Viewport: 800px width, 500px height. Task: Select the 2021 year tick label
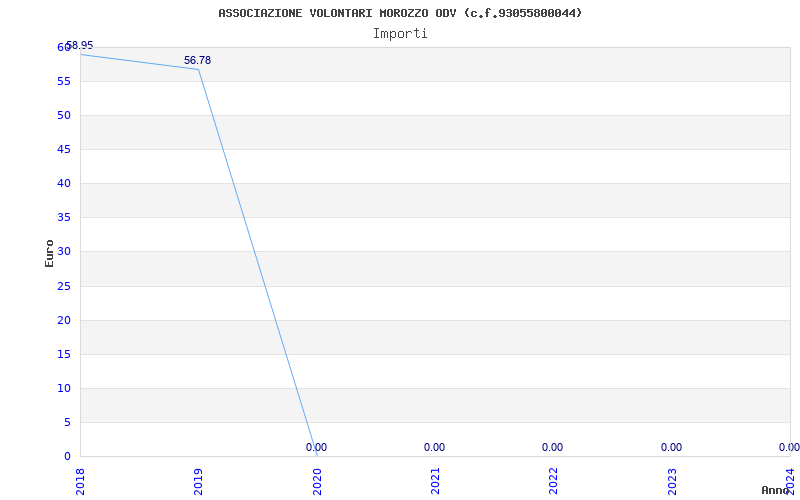click(x=435, y=482)
